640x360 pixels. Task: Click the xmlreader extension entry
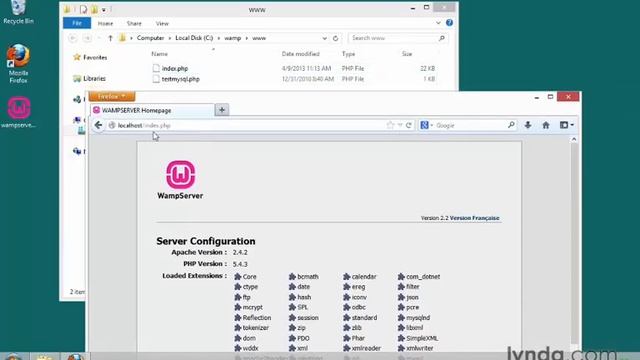[x=362, y=348]
